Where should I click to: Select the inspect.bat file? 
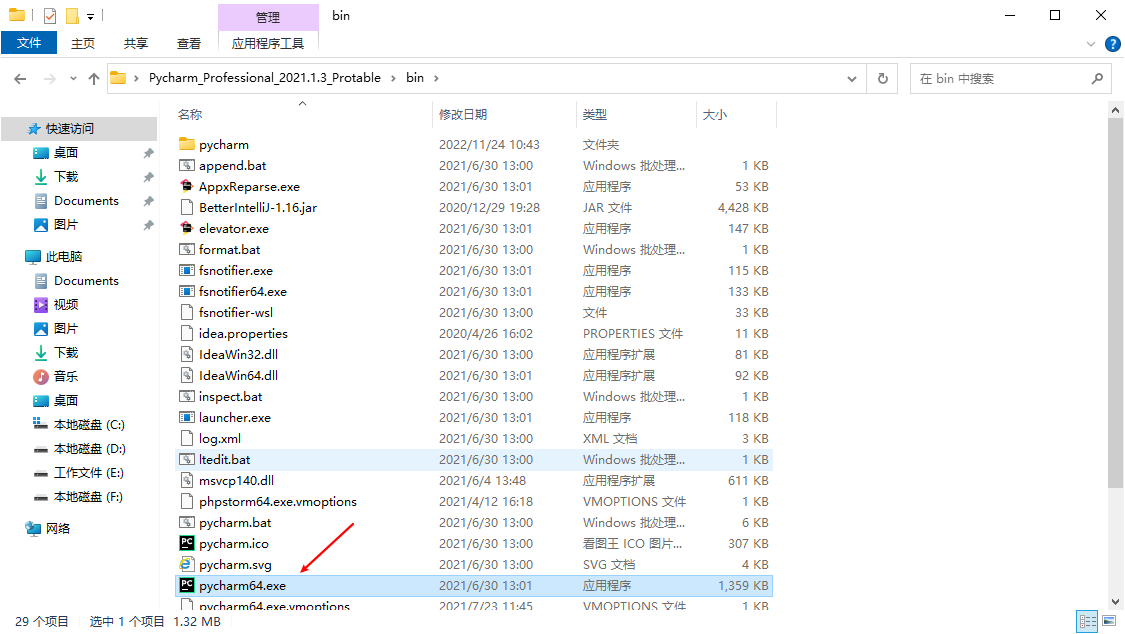[x=474, y=397]
